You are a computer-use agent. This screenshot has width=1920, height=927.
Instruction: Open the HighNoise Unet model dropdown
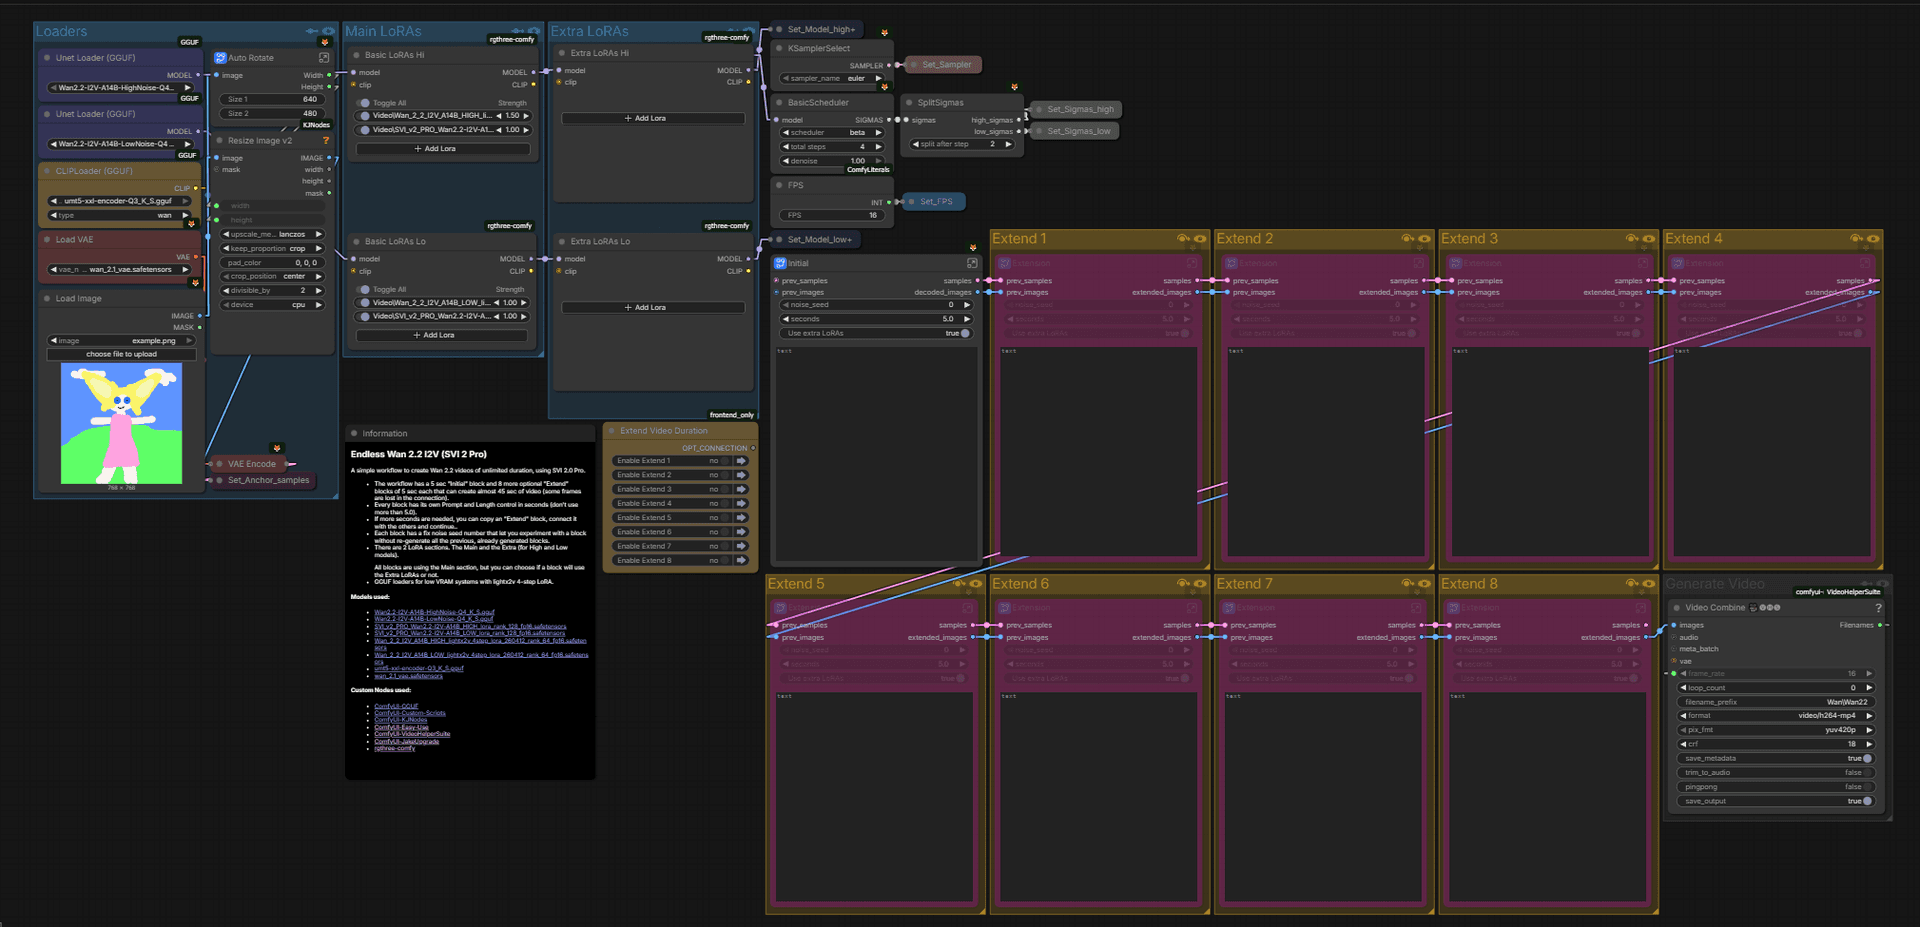coord(121,88)
